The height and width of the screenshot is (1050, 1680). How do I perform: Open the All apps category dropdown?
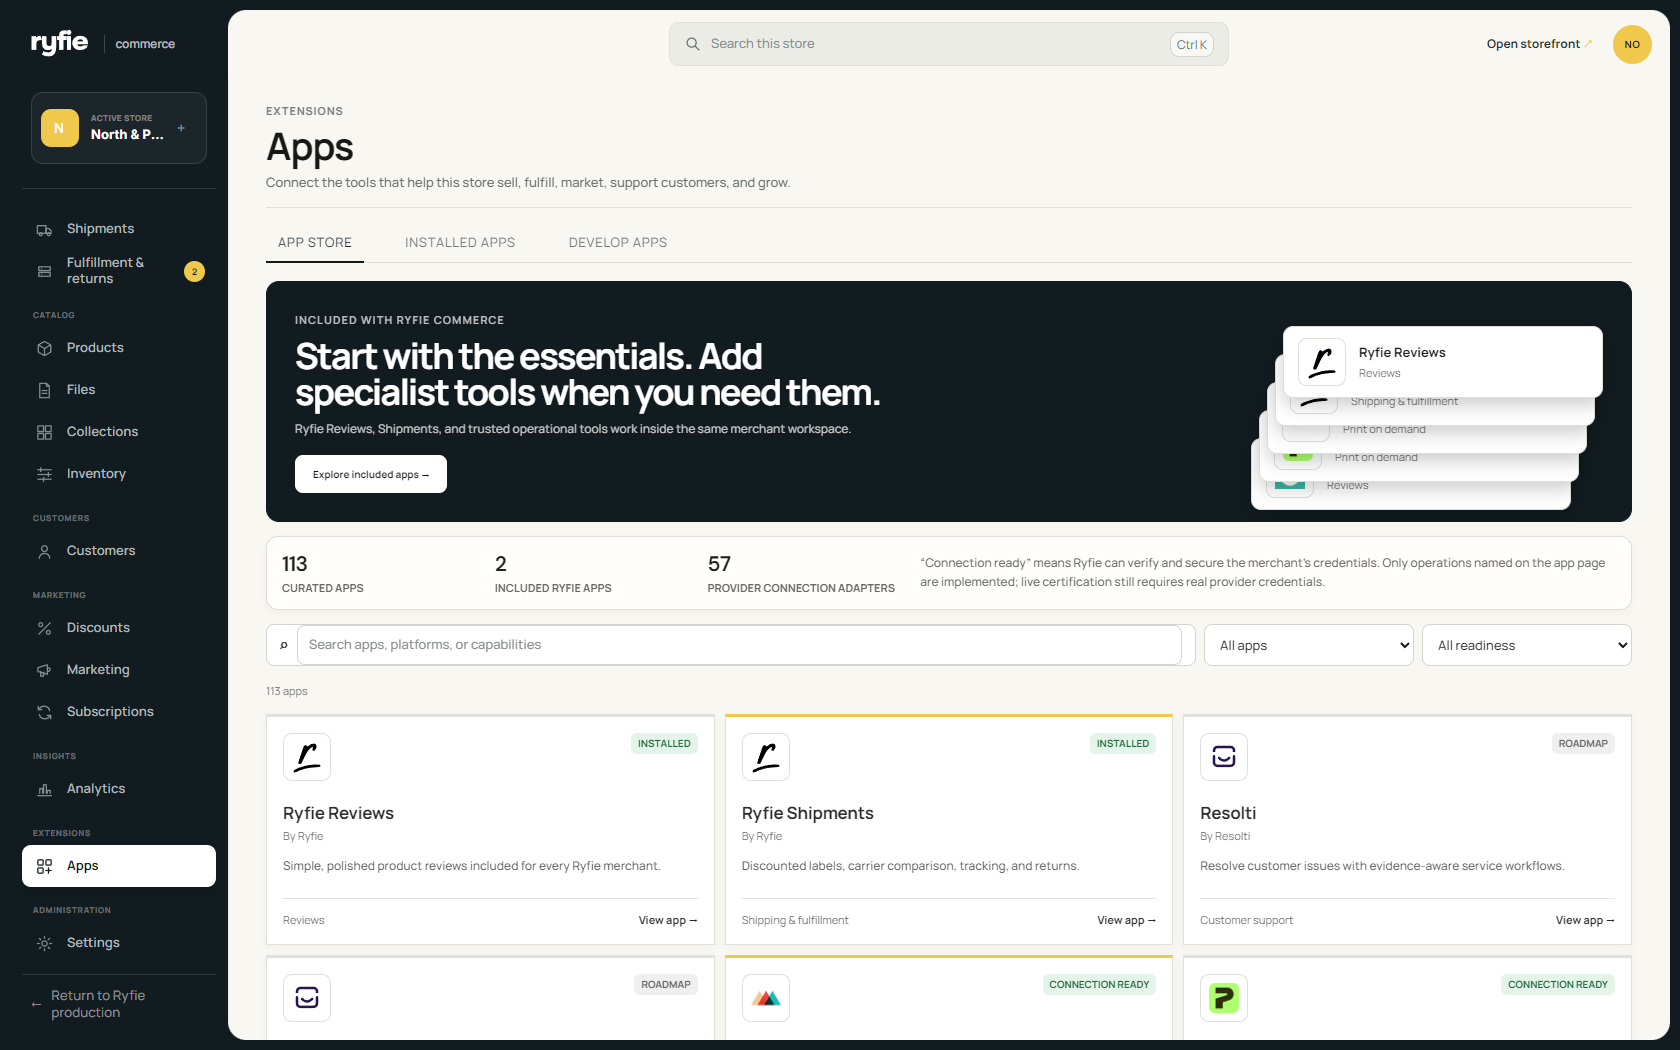tap(1308, 645)
